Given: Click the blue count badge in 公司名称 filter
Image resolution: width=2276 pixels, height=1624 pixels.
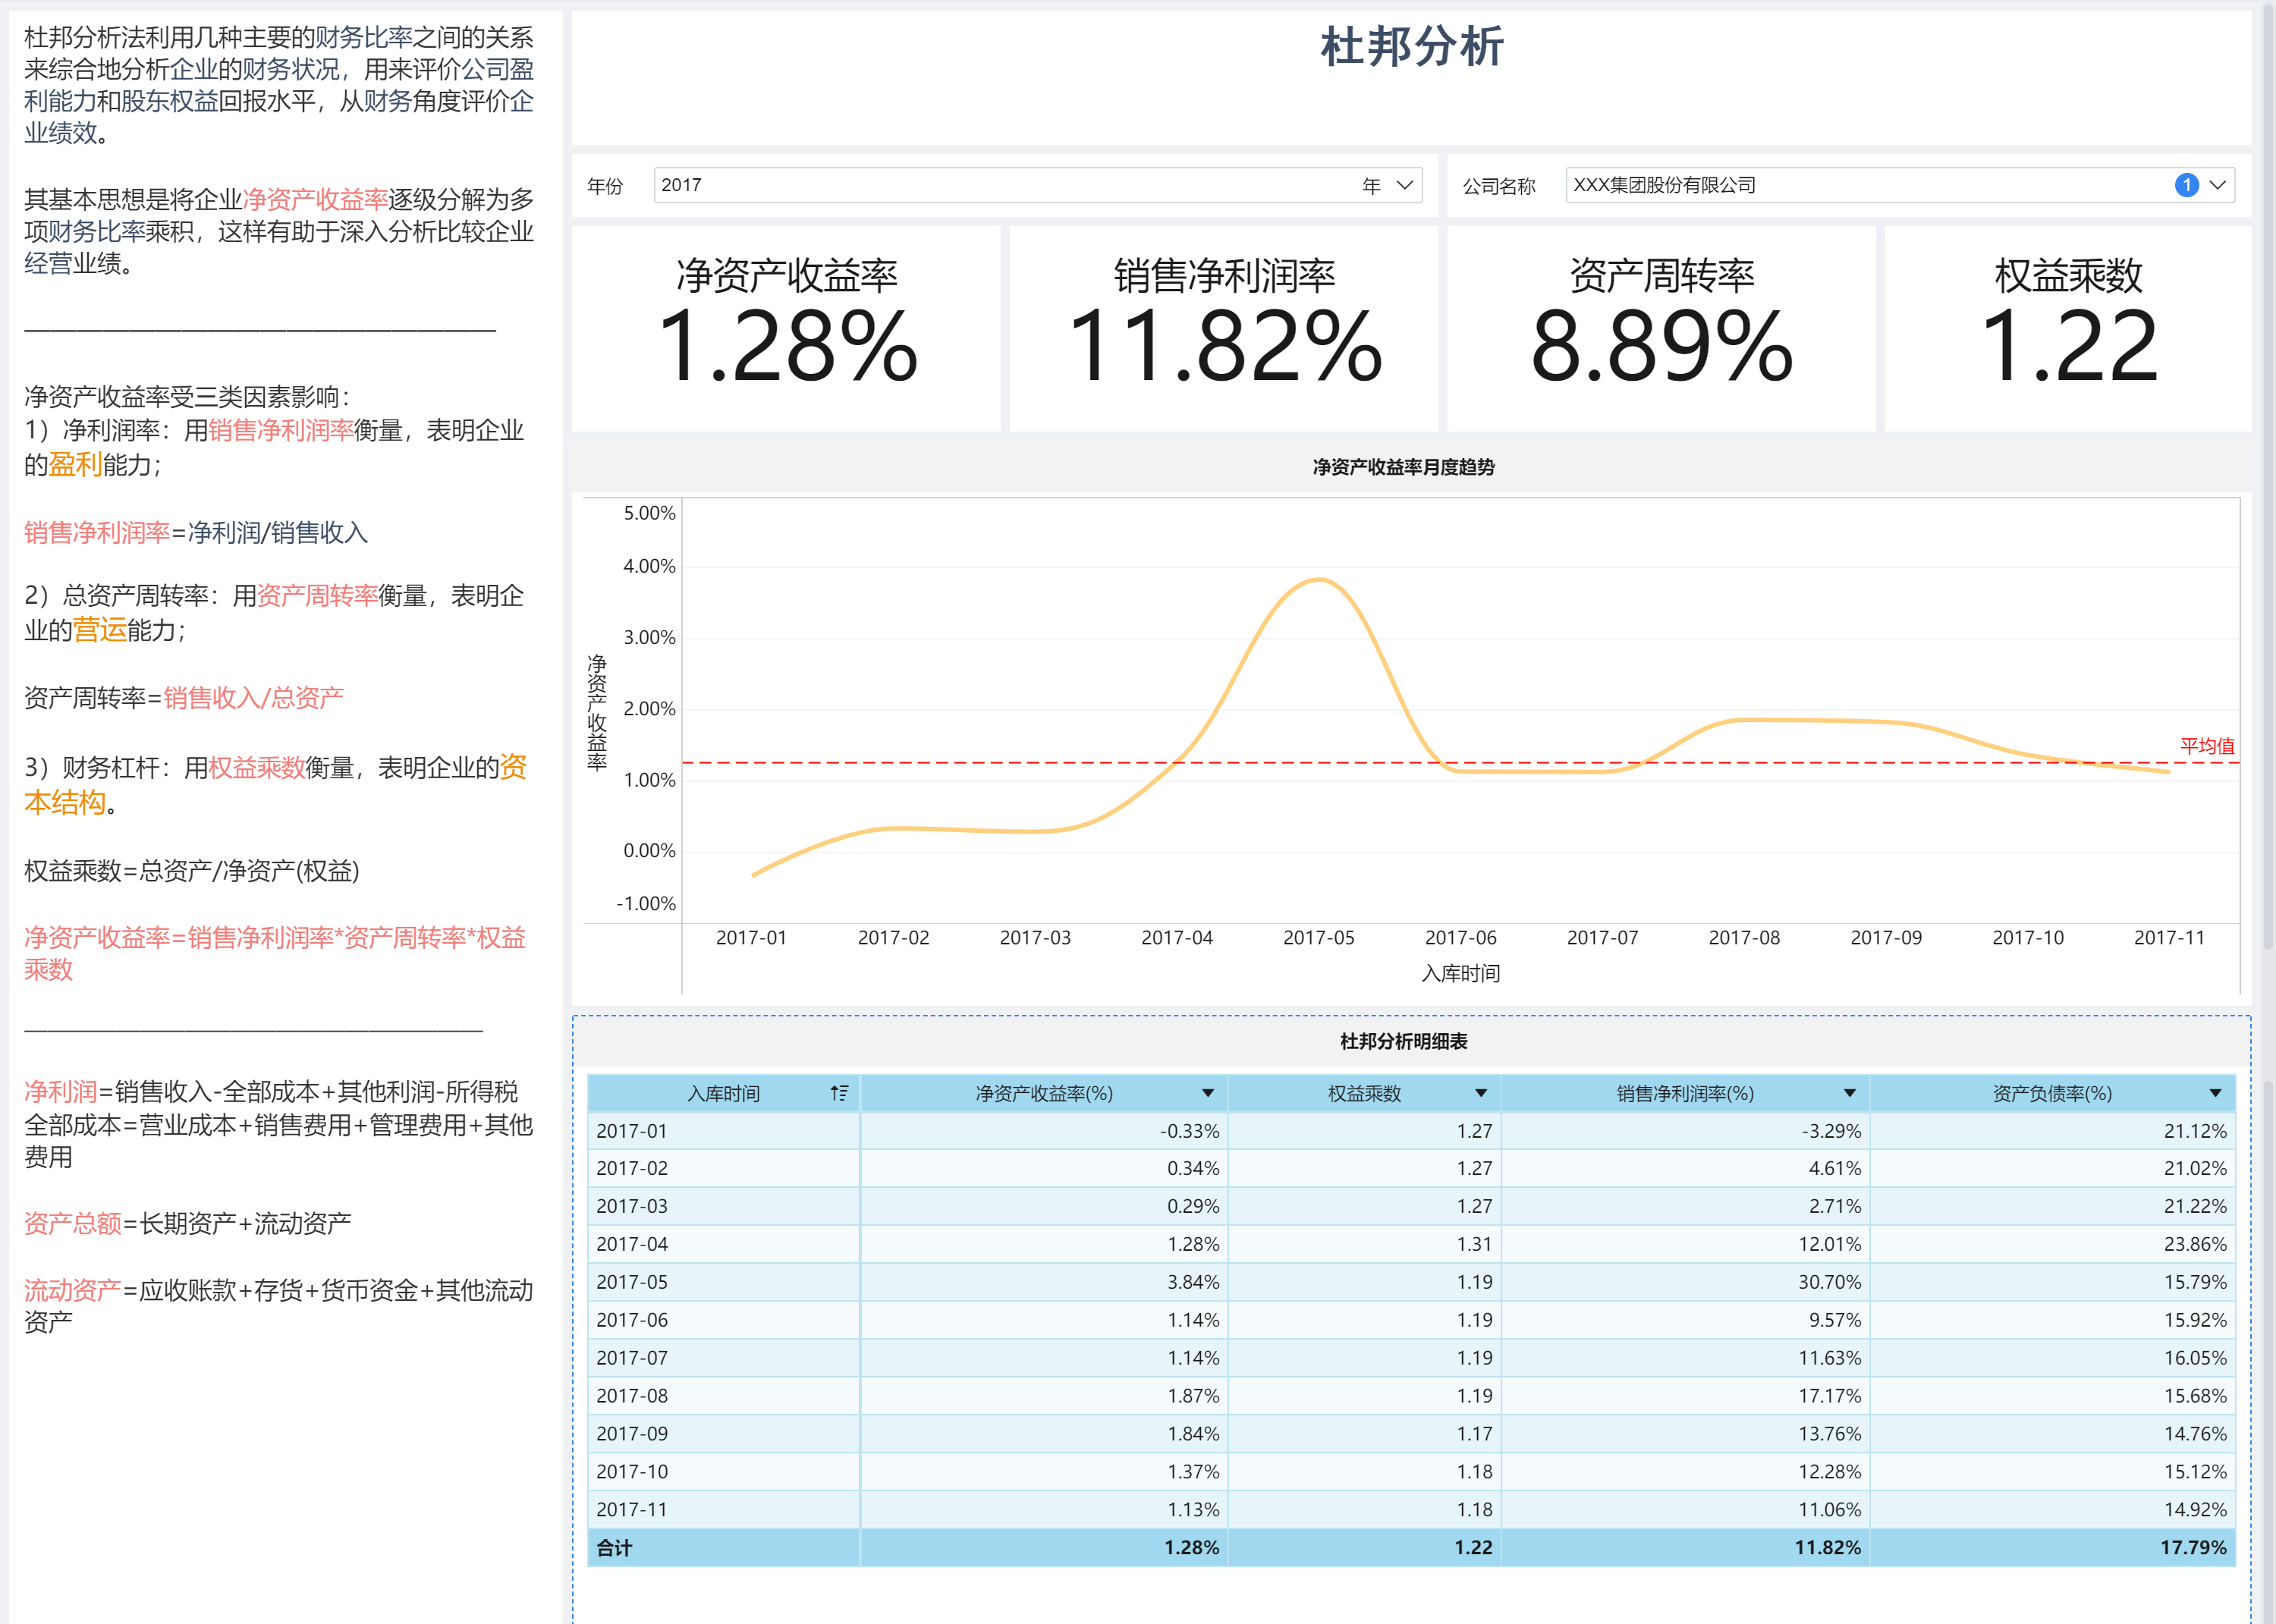Looking at the screenshot, I should point(2186,185).
